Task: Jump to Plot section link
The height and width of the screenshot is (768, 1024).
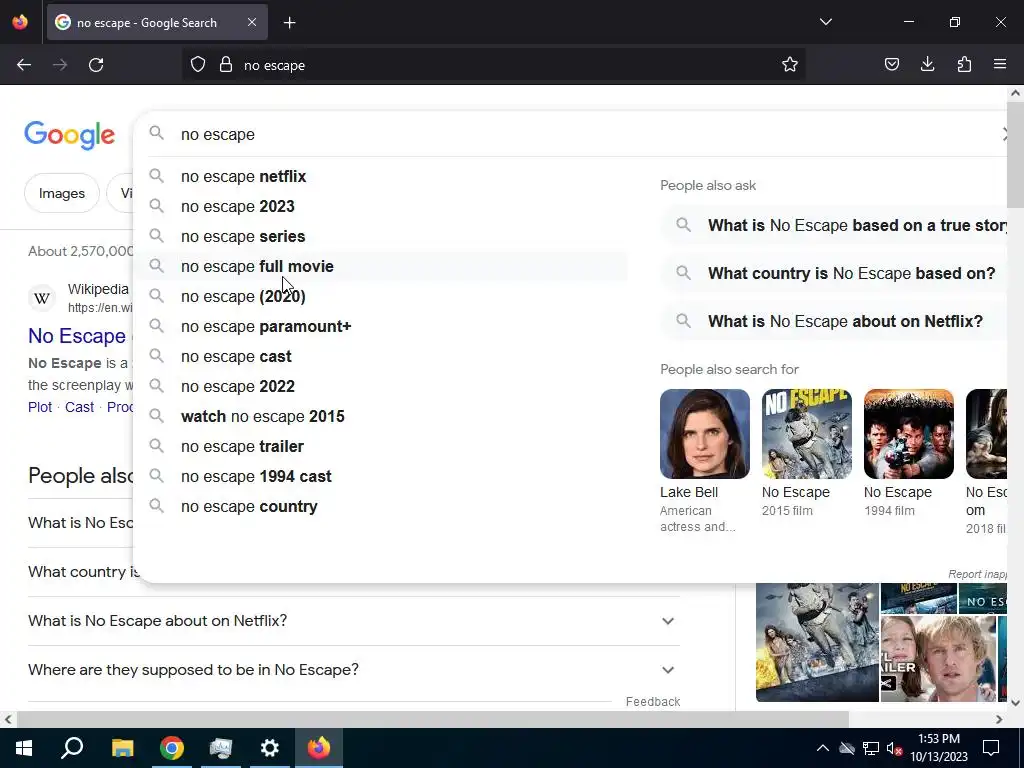Action: pyautogui.click(x=40, y=407)
